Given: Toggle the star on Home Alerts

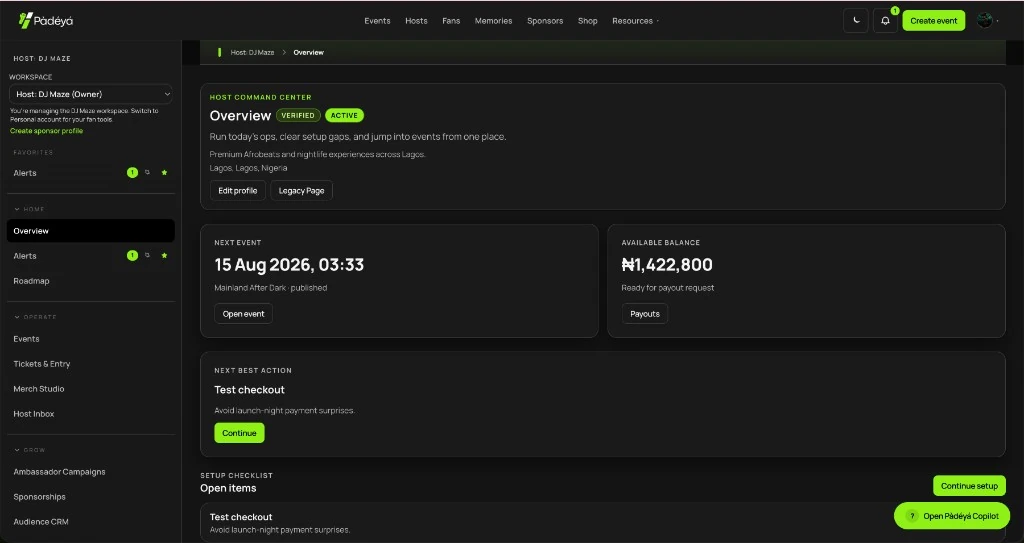Looking at the screenshot, I should pos(165,255).
